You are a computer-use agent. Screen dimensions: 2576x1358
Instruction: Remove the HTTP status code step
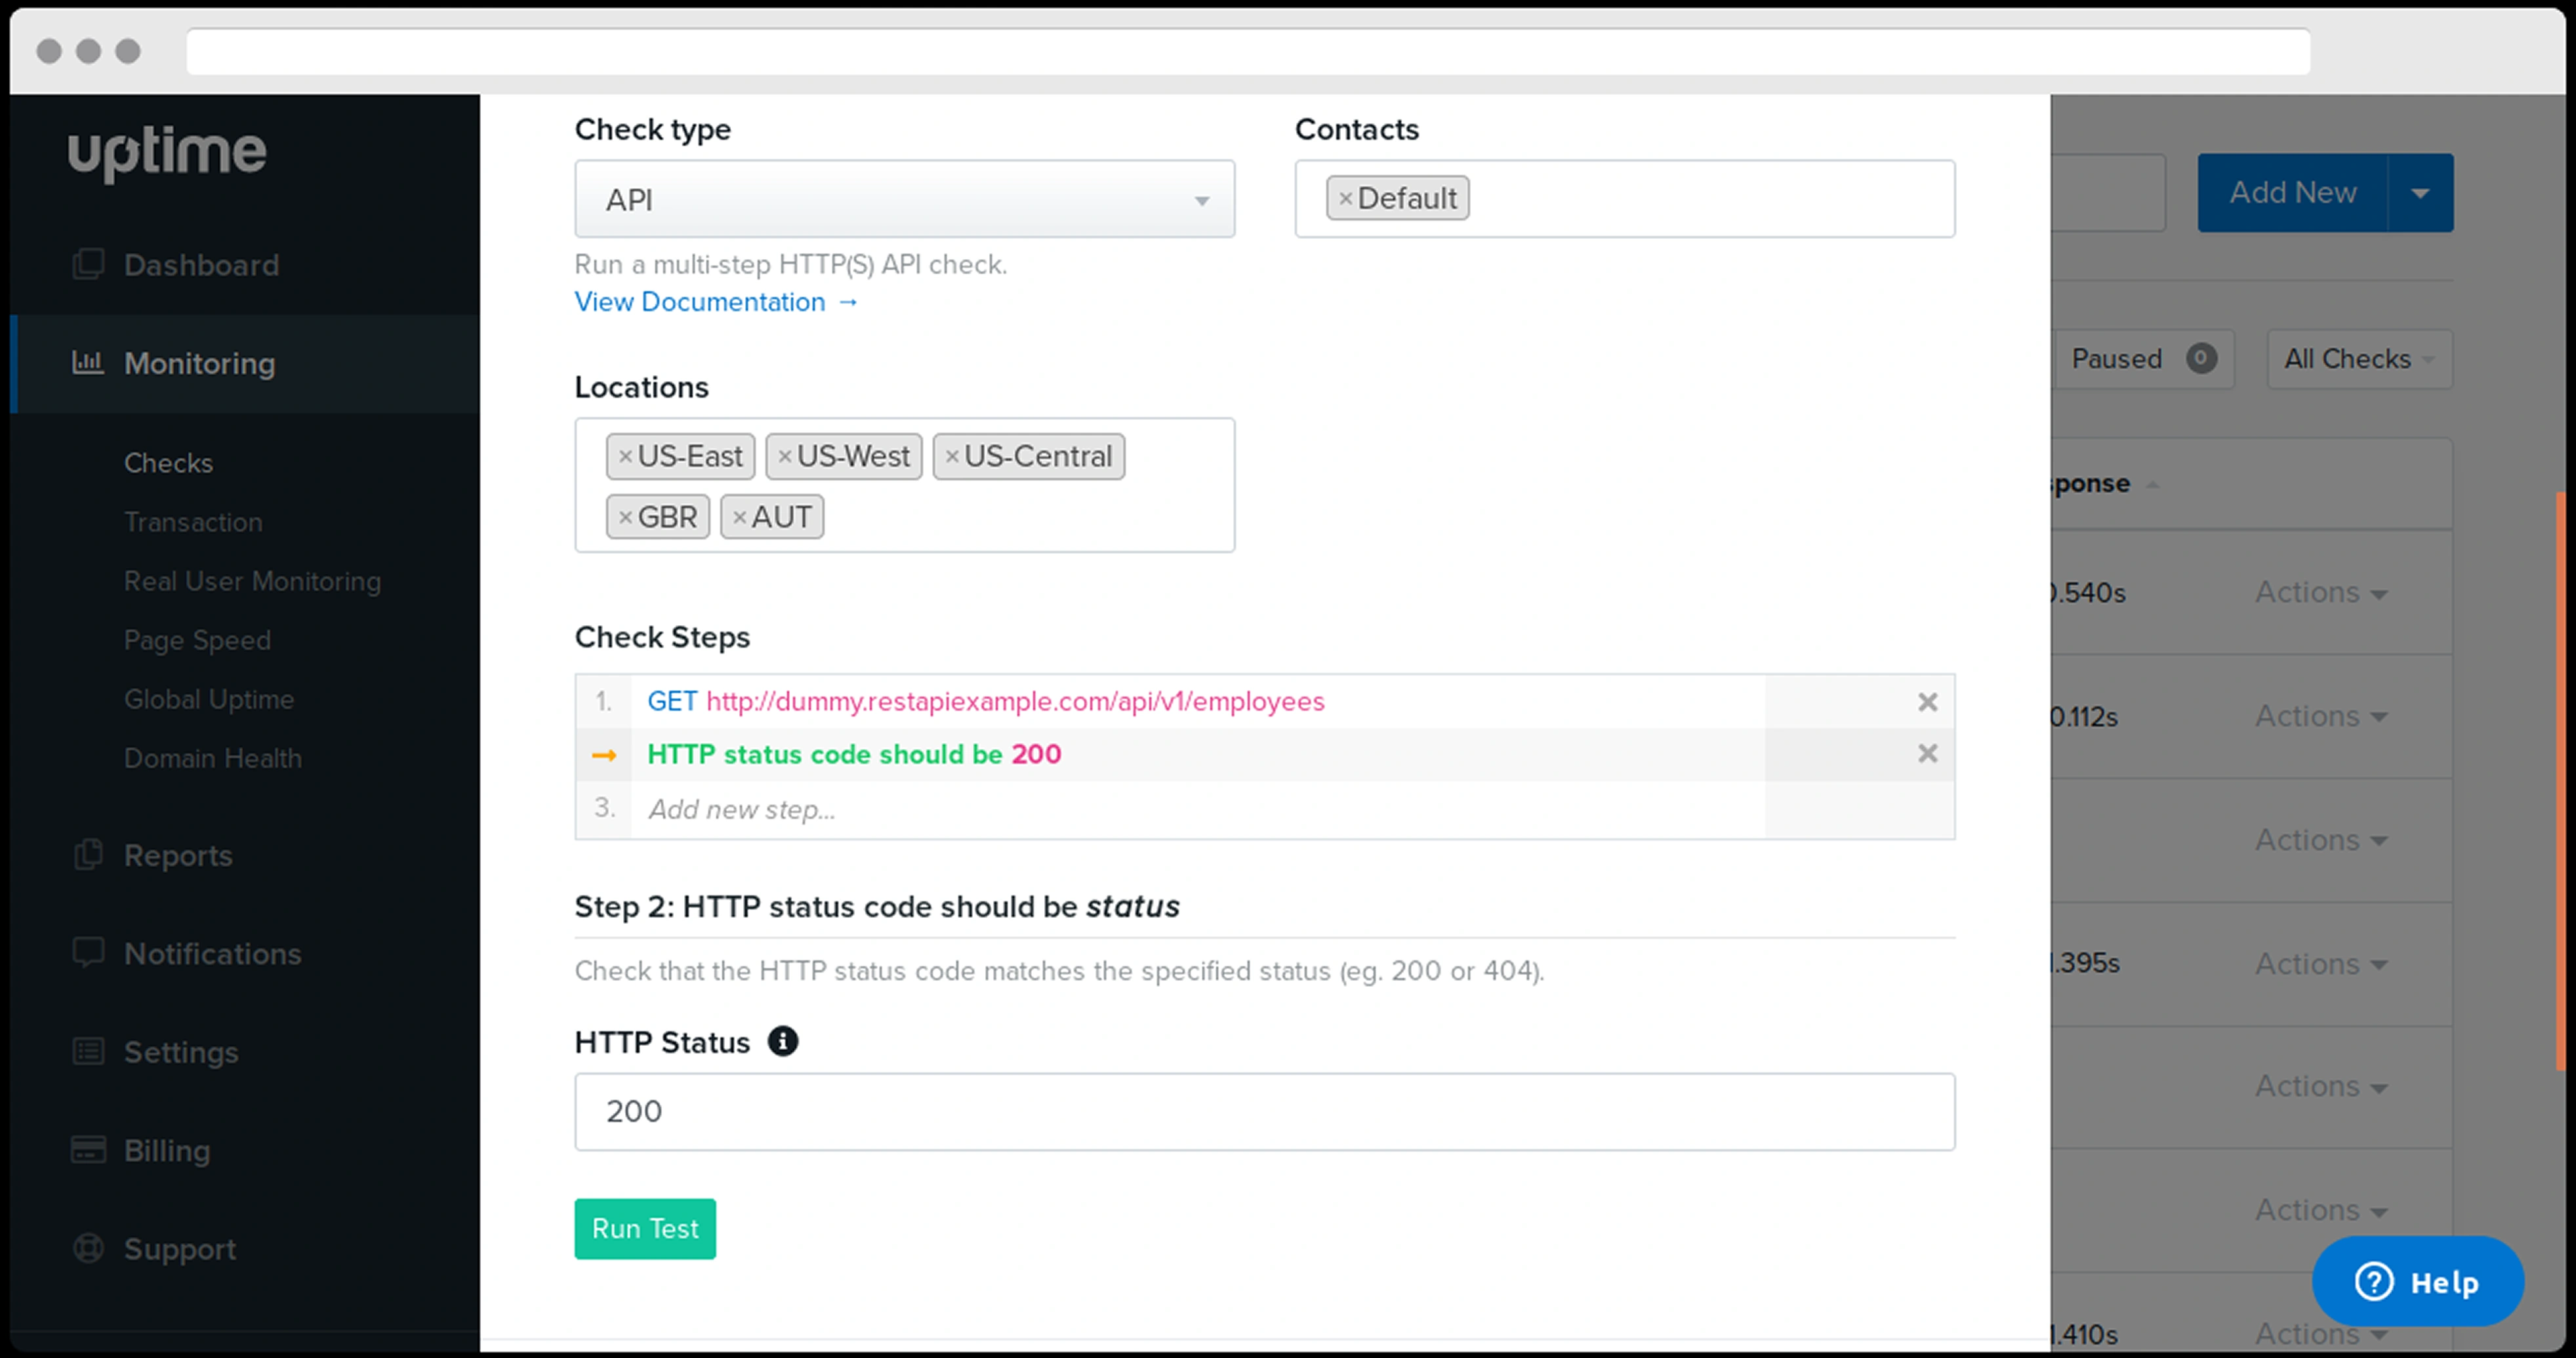pyautogui.click(x=1927, y=753)
